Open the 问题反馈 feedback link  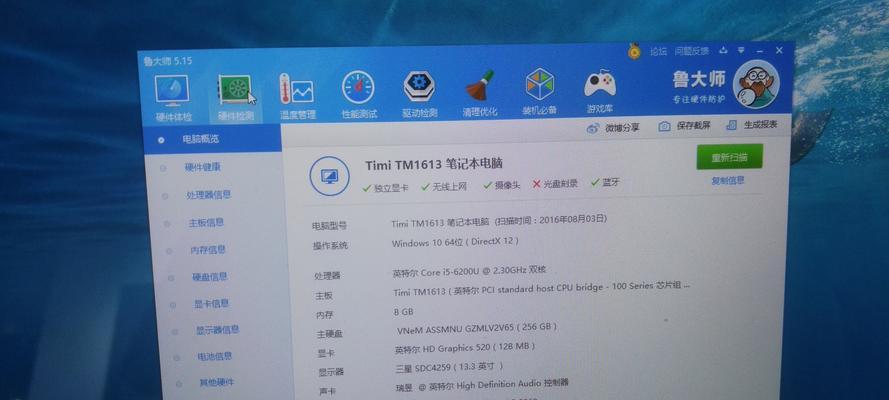point(692,51)
